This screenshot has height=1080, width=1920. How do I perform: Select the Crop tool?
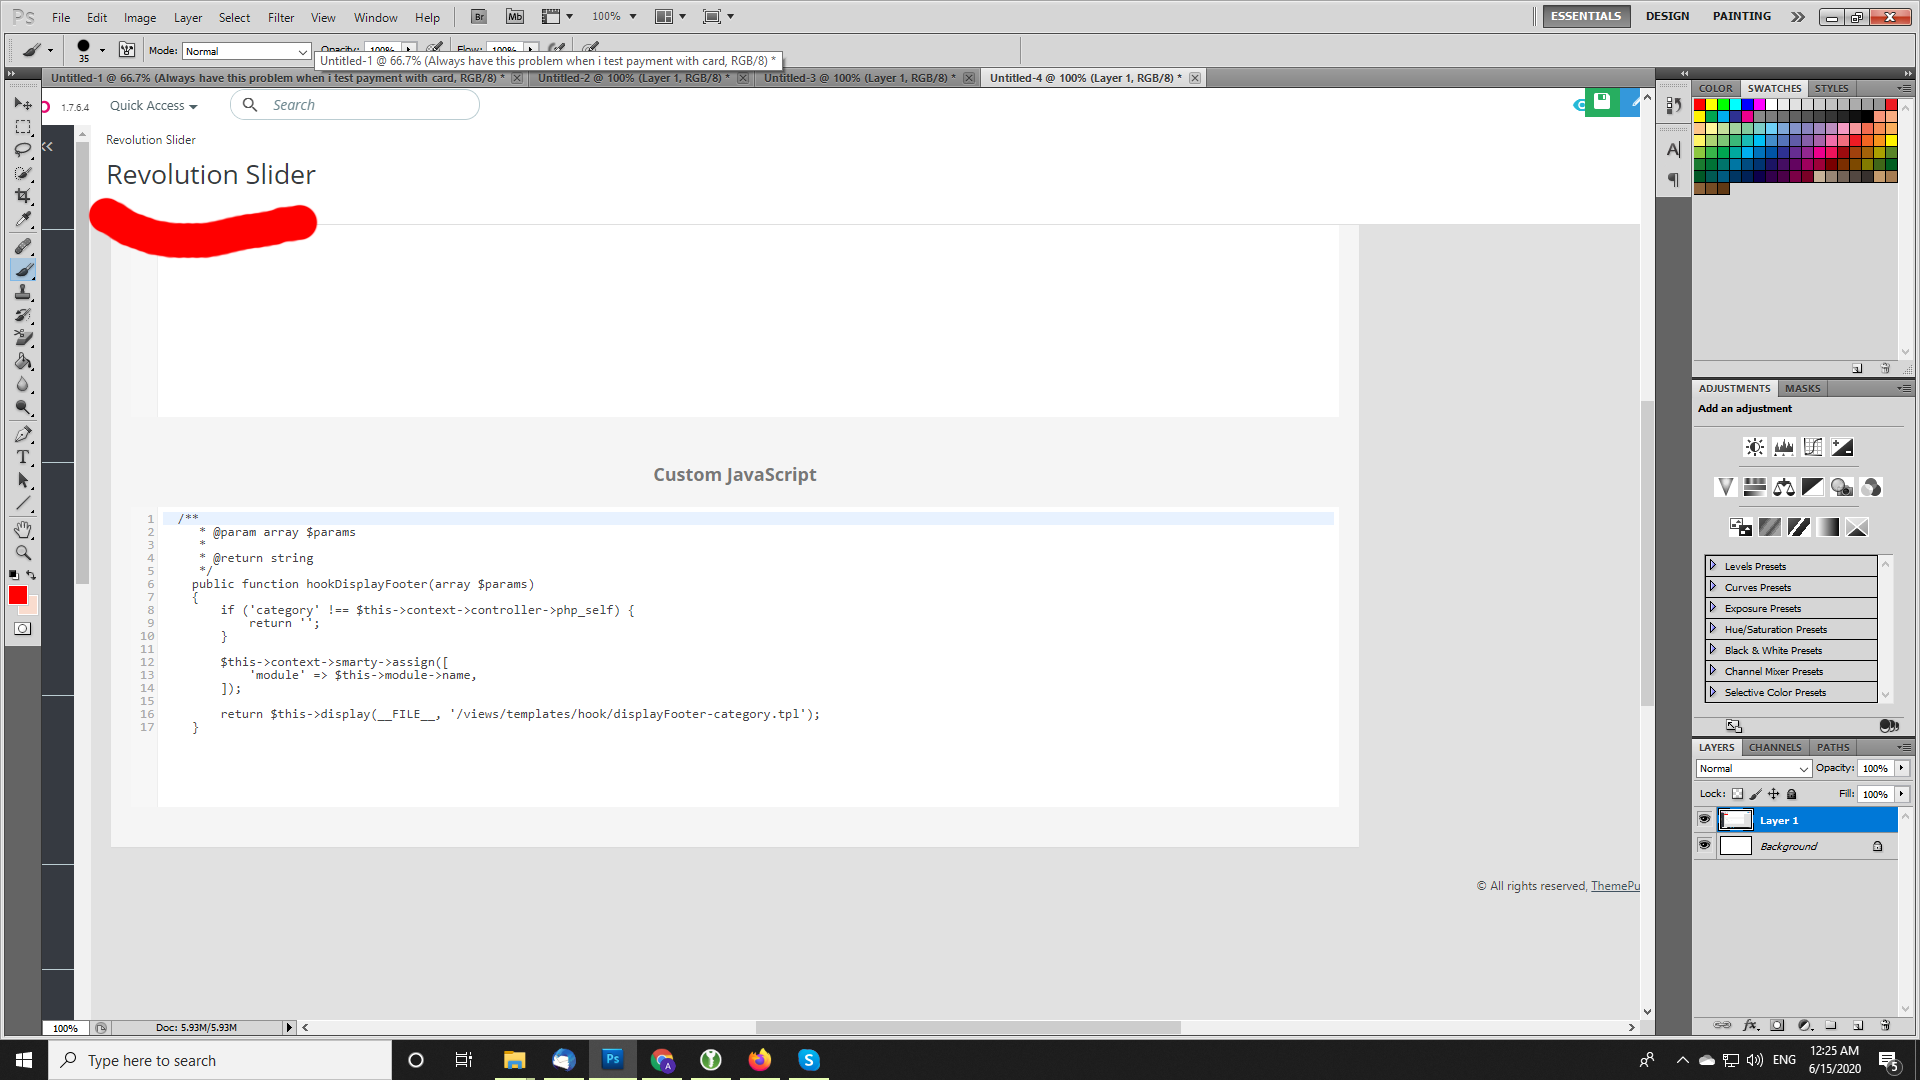23,196
